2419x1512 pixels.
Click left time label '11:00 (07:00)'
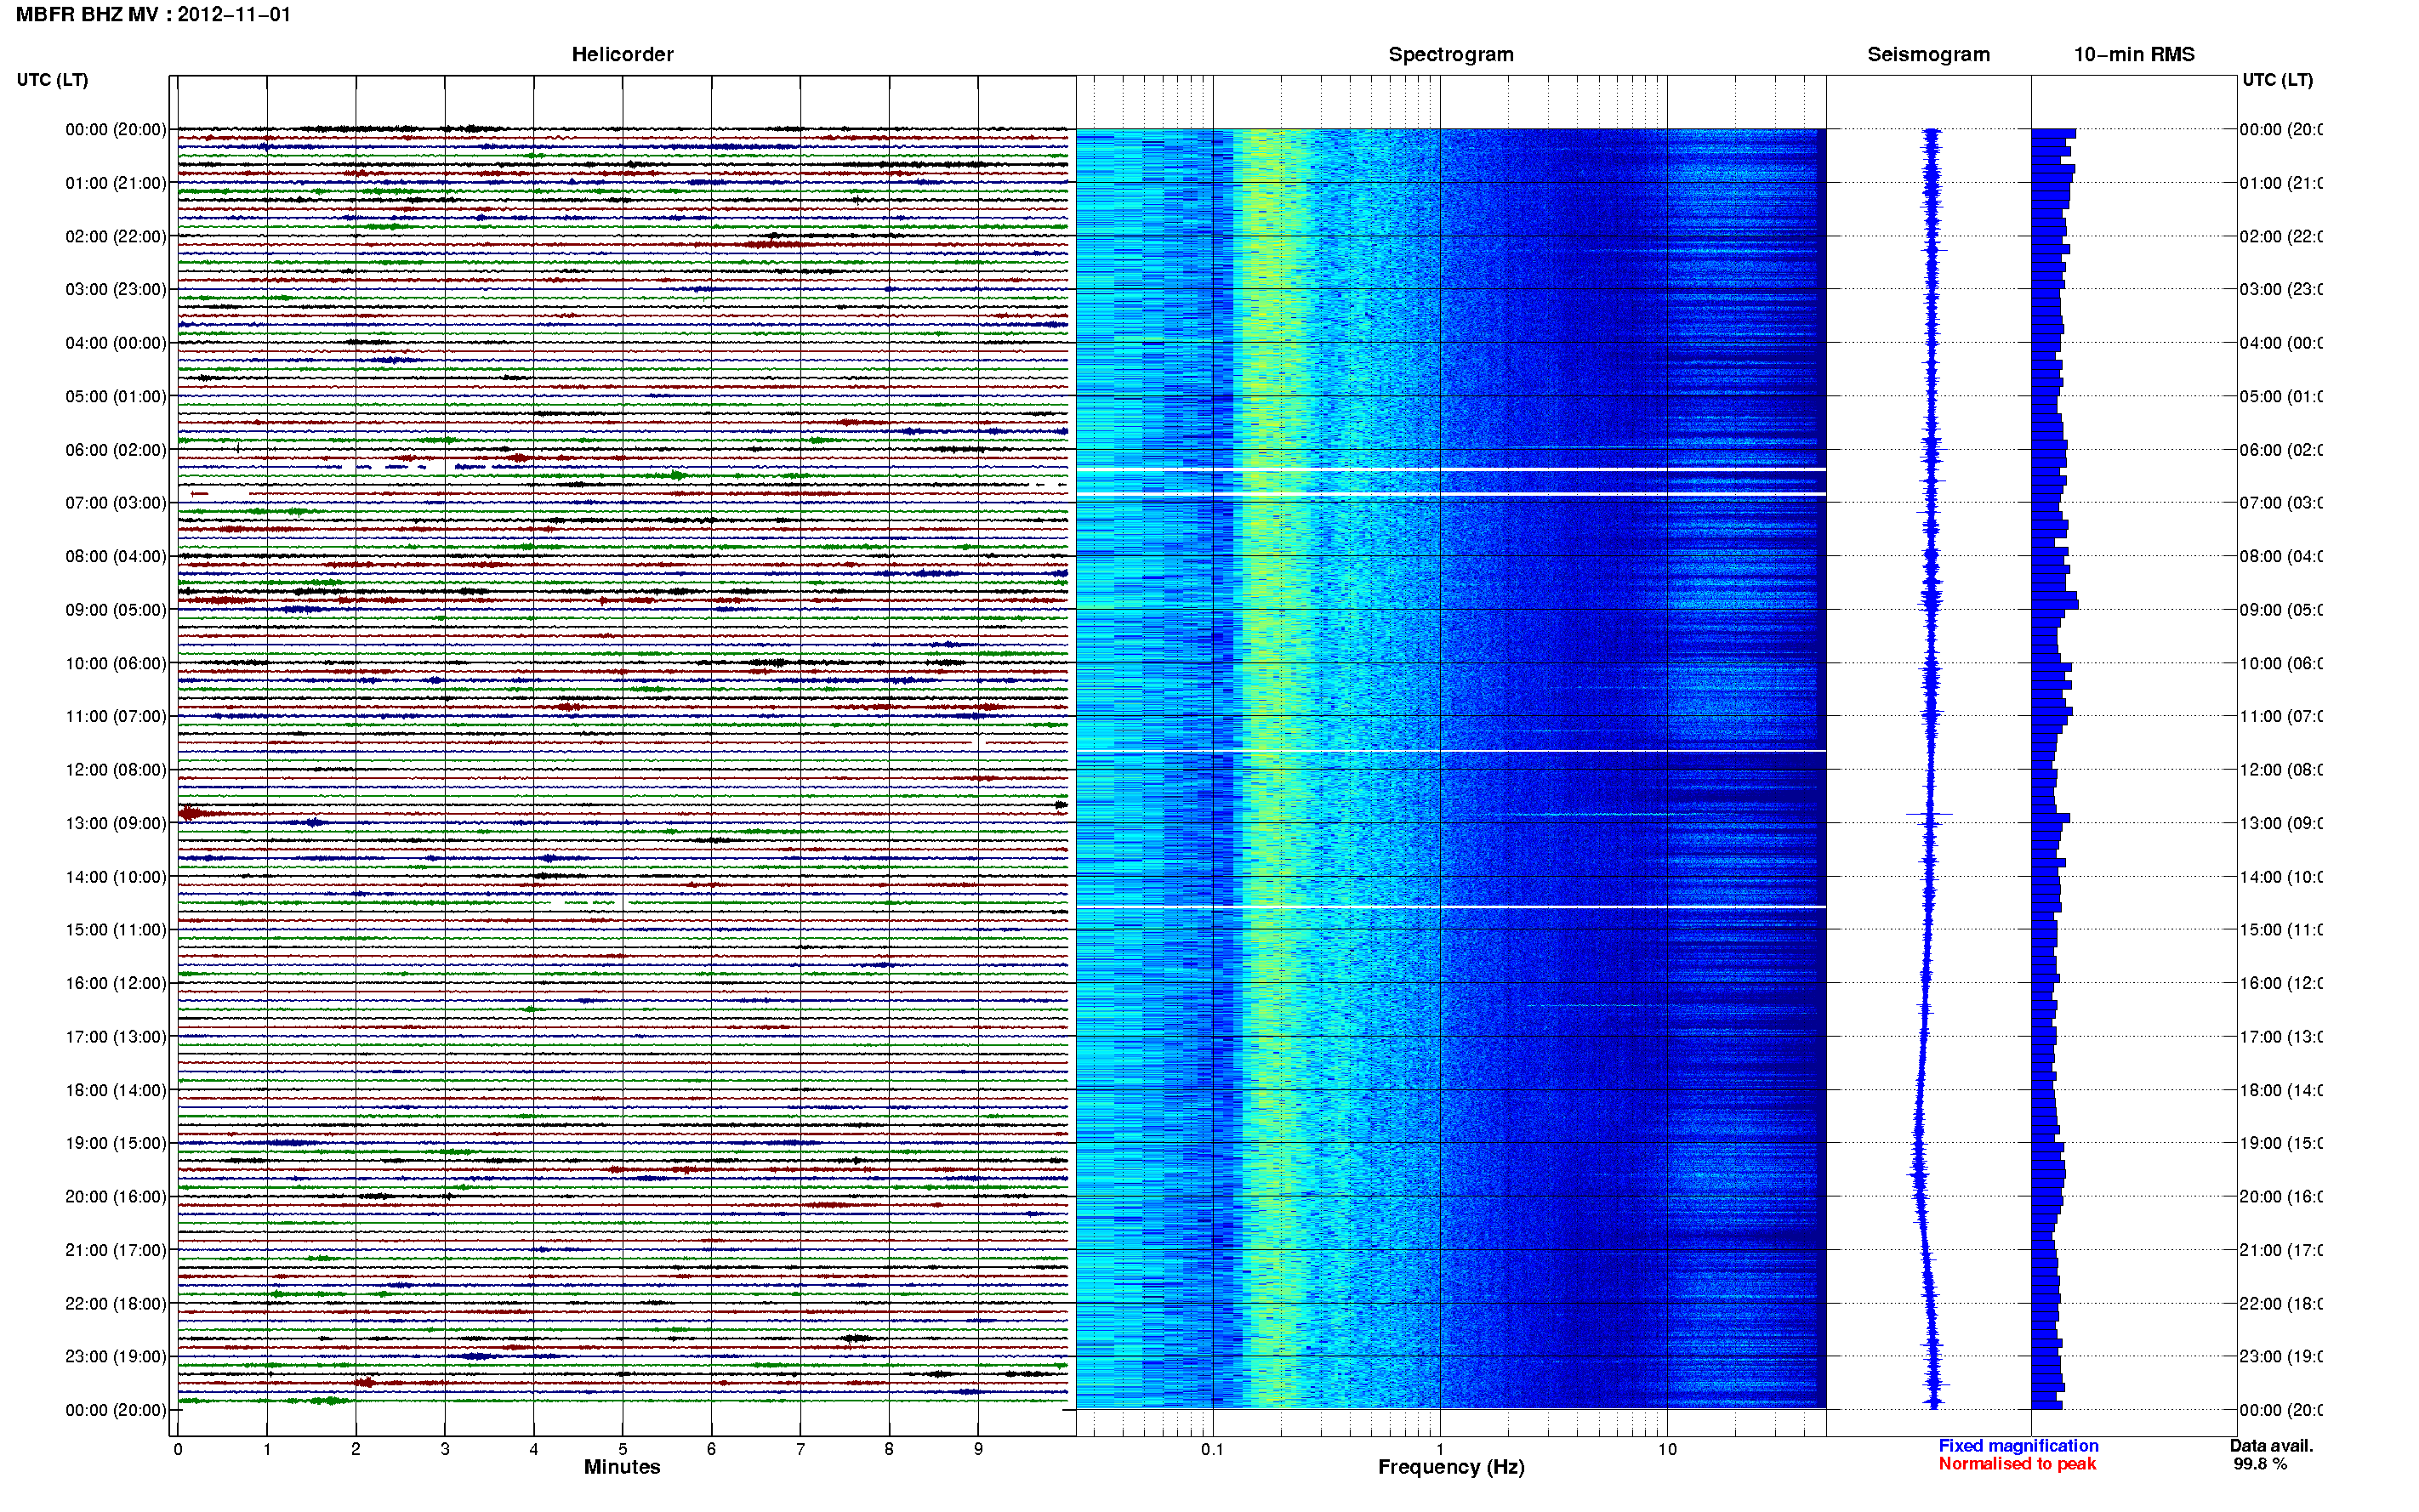(x=116, y=716)
